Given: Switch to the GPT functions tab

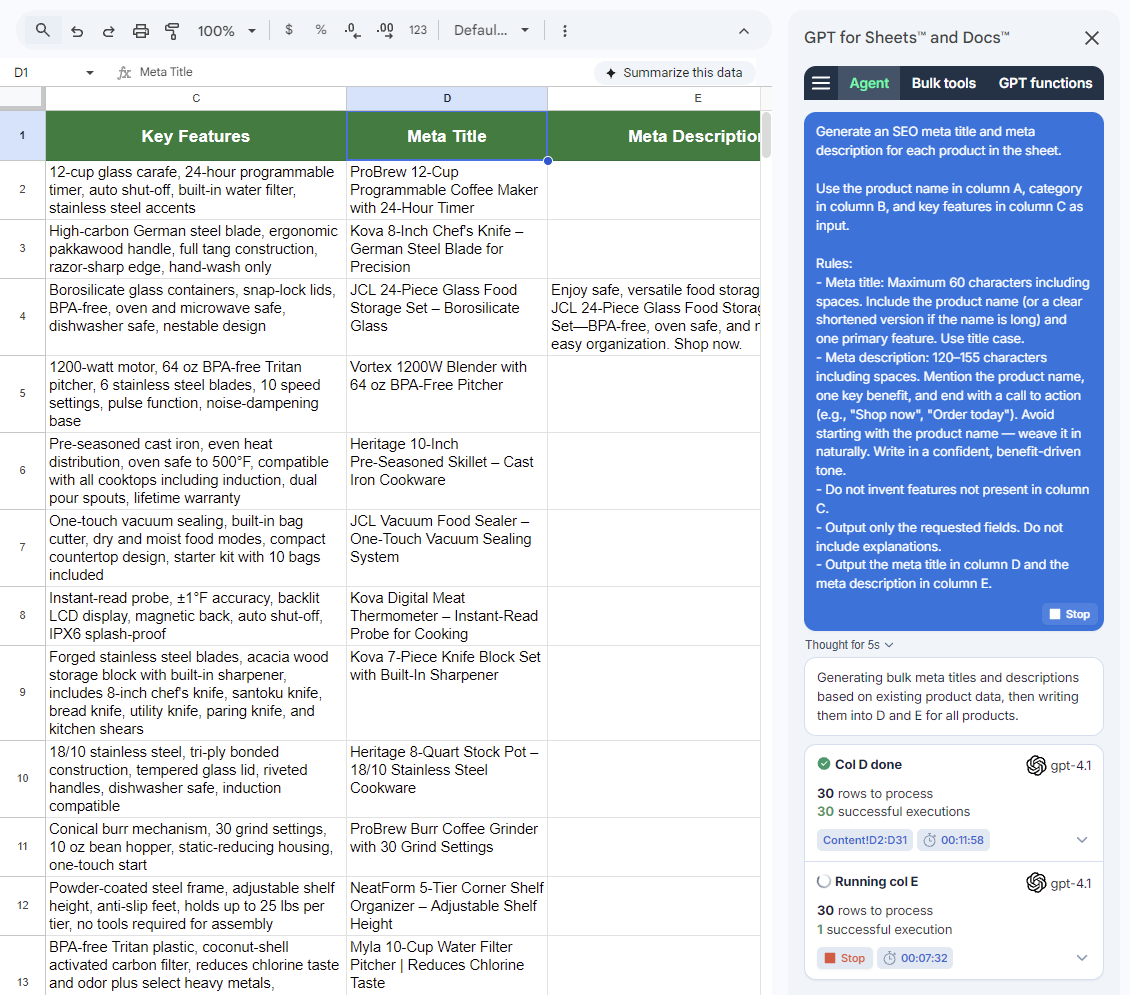Looking at the screenshot, I should (1045, 83).
